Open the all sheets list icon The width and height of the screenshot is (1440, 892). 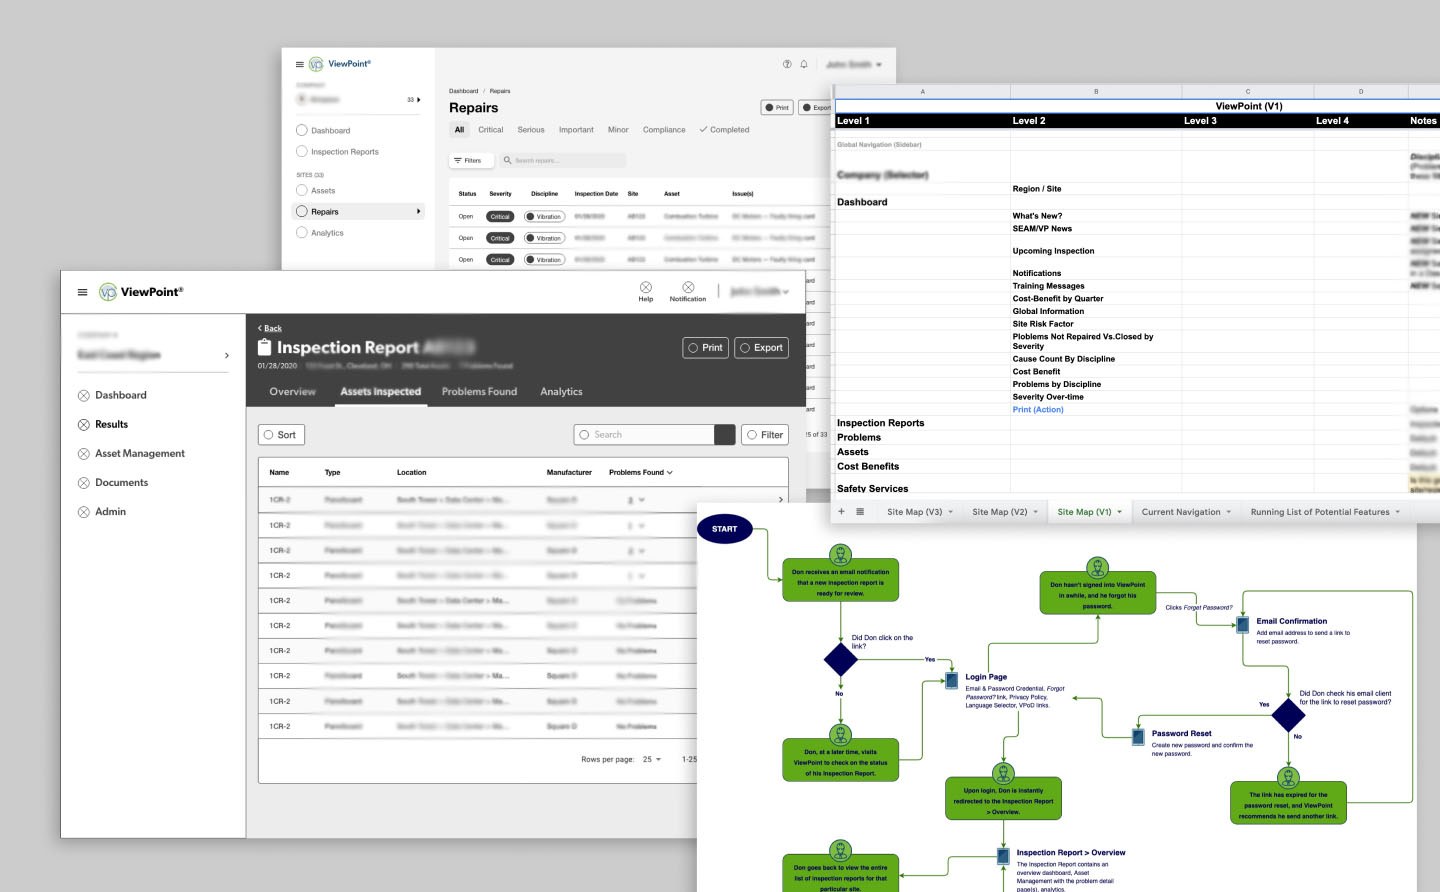click(x=860, y=512)
